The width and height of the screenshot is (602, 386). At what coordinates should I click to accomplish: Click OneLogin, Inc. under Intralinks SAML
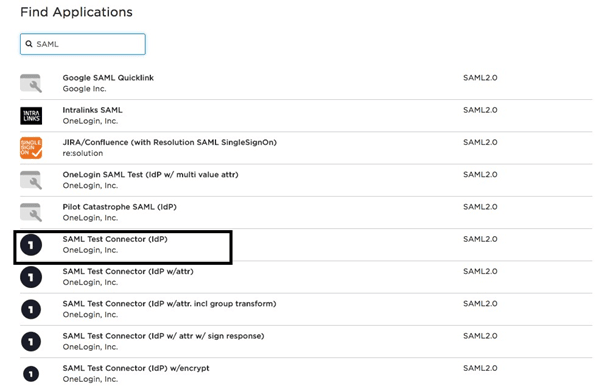(90, 121)
